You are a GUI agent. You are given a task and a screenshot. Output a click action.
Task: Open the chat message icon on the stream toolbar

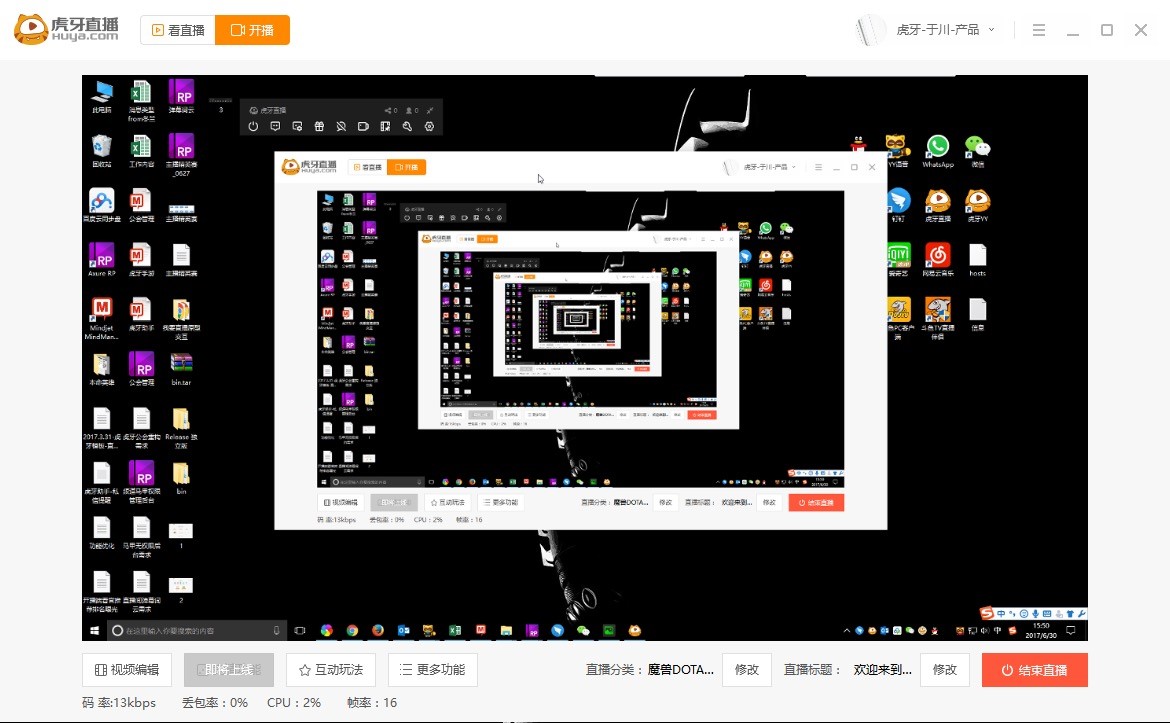tap(275, 126)
